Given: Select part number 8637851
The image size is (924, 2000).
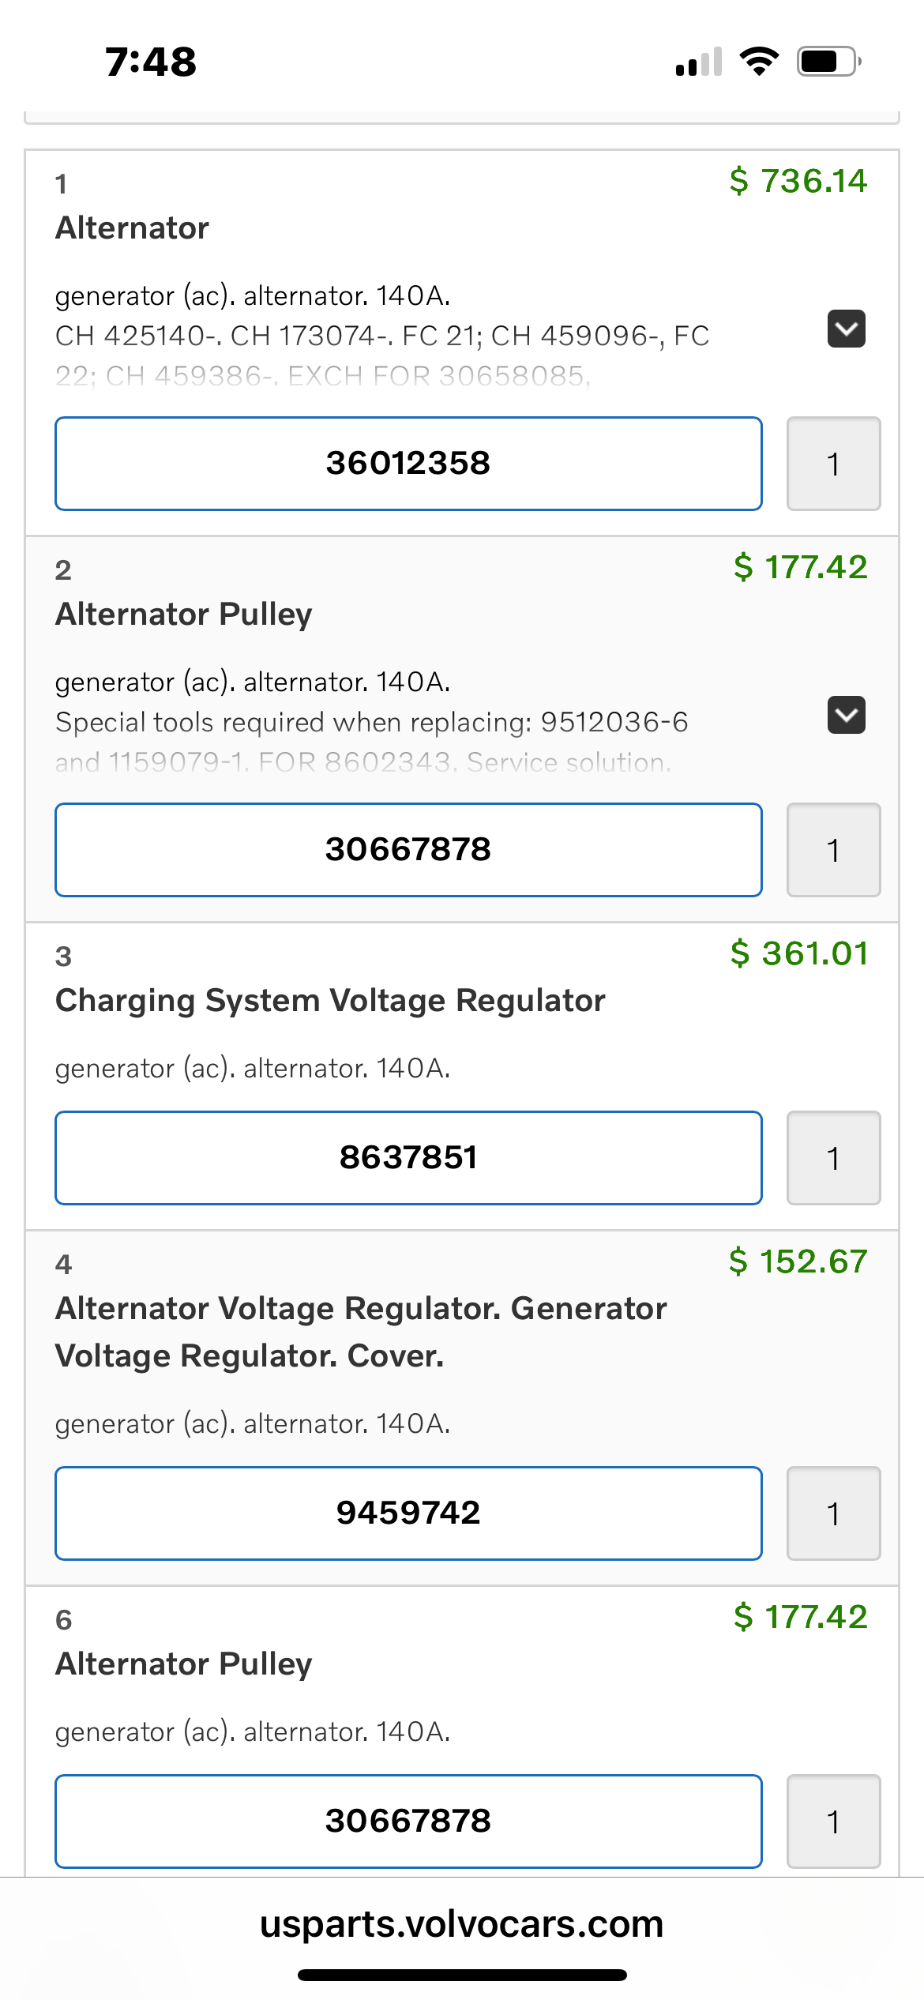Looking at the screenshot, I should point(408,1158).
